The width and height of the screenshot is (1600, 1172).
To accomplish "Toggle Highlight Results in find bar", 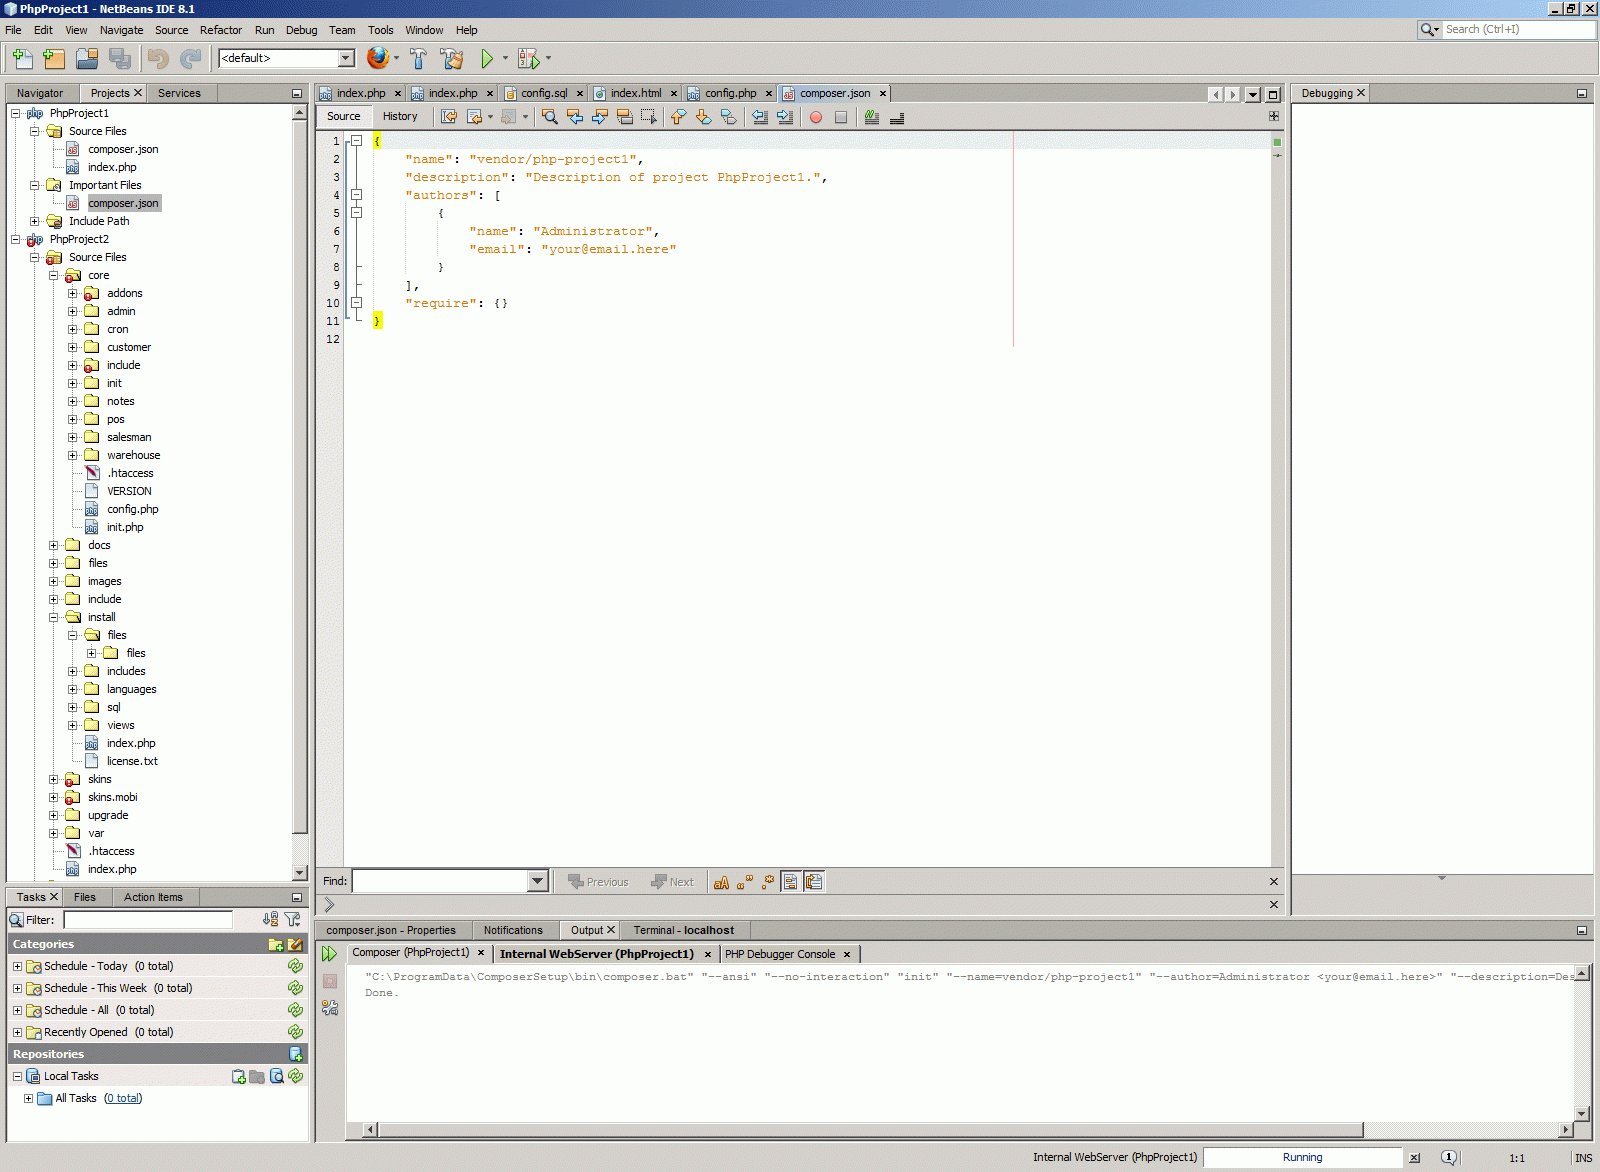I will coord(791,882).
